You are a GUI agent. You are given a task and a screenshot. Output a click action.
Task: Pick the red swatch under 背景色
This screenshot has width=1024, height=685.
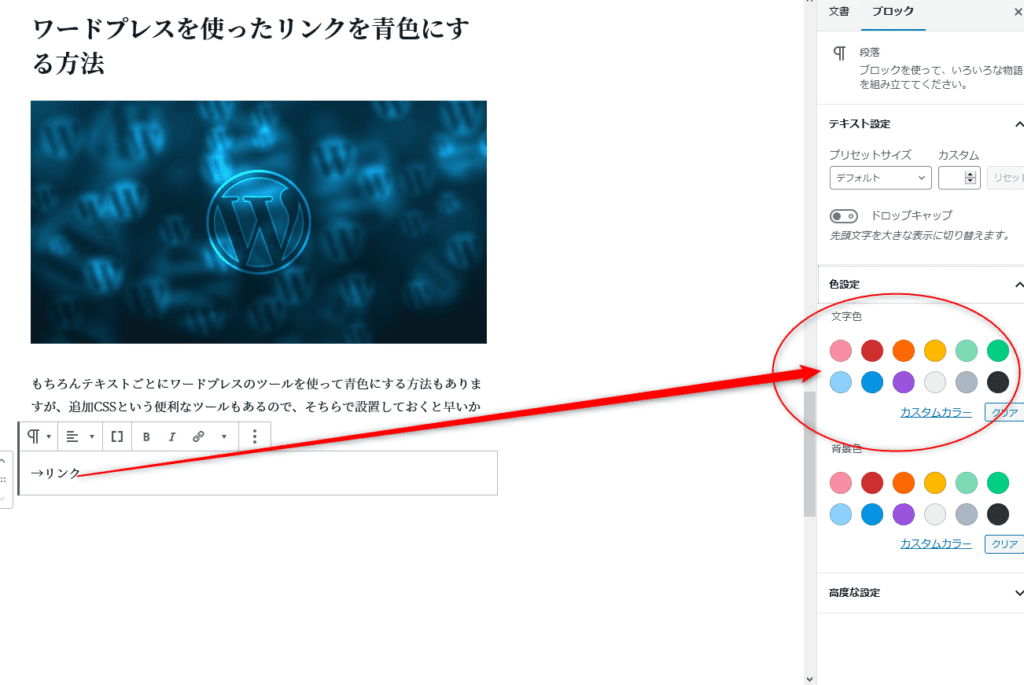click(x=872, y=483)
